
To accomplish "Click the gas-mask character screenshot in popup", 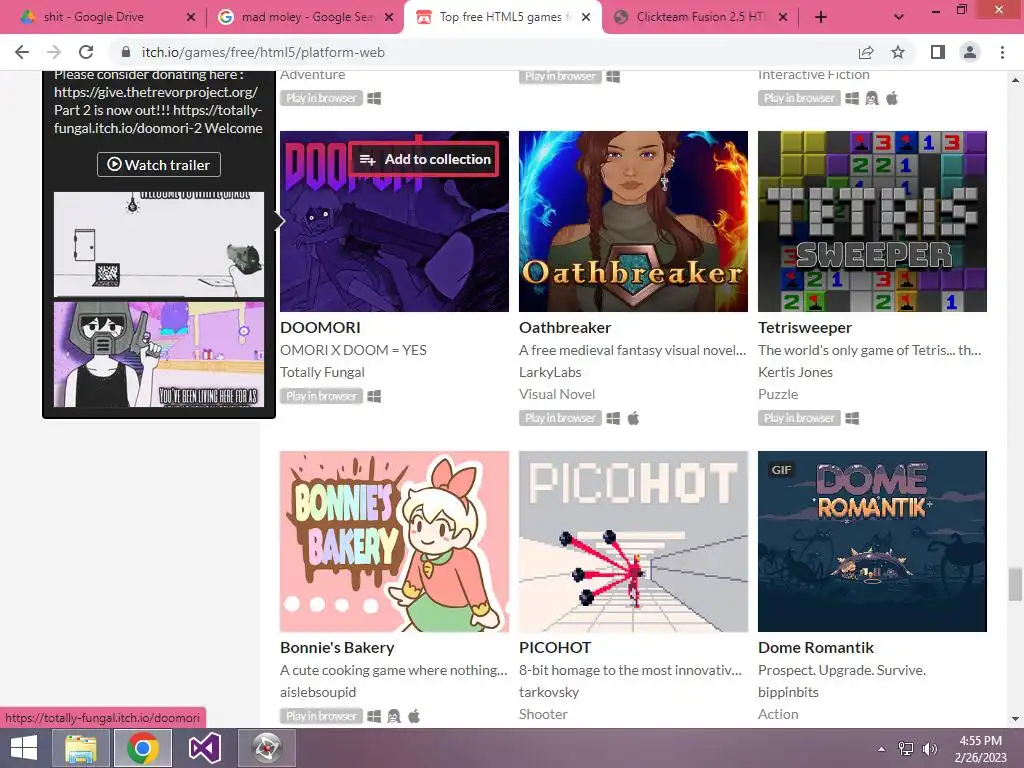I will tap(159, 354).
